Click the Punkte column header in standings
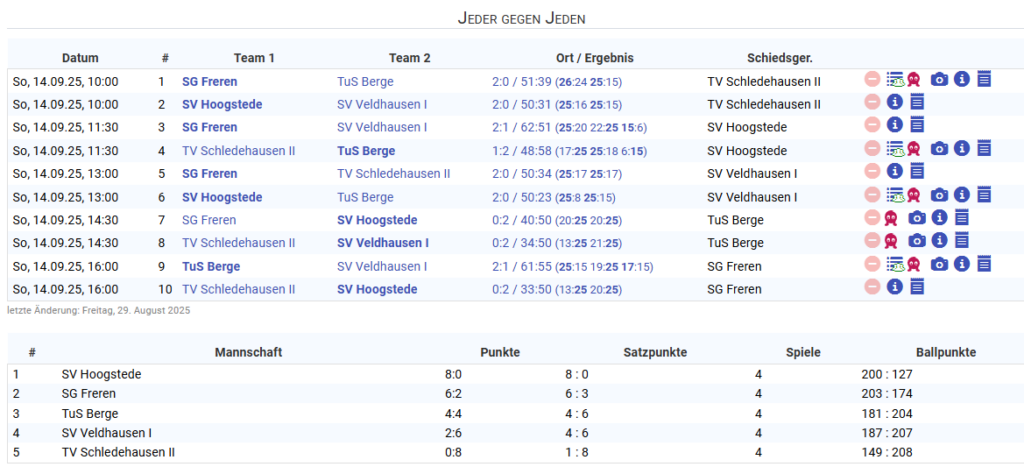1024x474 pixels. pyautogui.click(x=500, y=352)
